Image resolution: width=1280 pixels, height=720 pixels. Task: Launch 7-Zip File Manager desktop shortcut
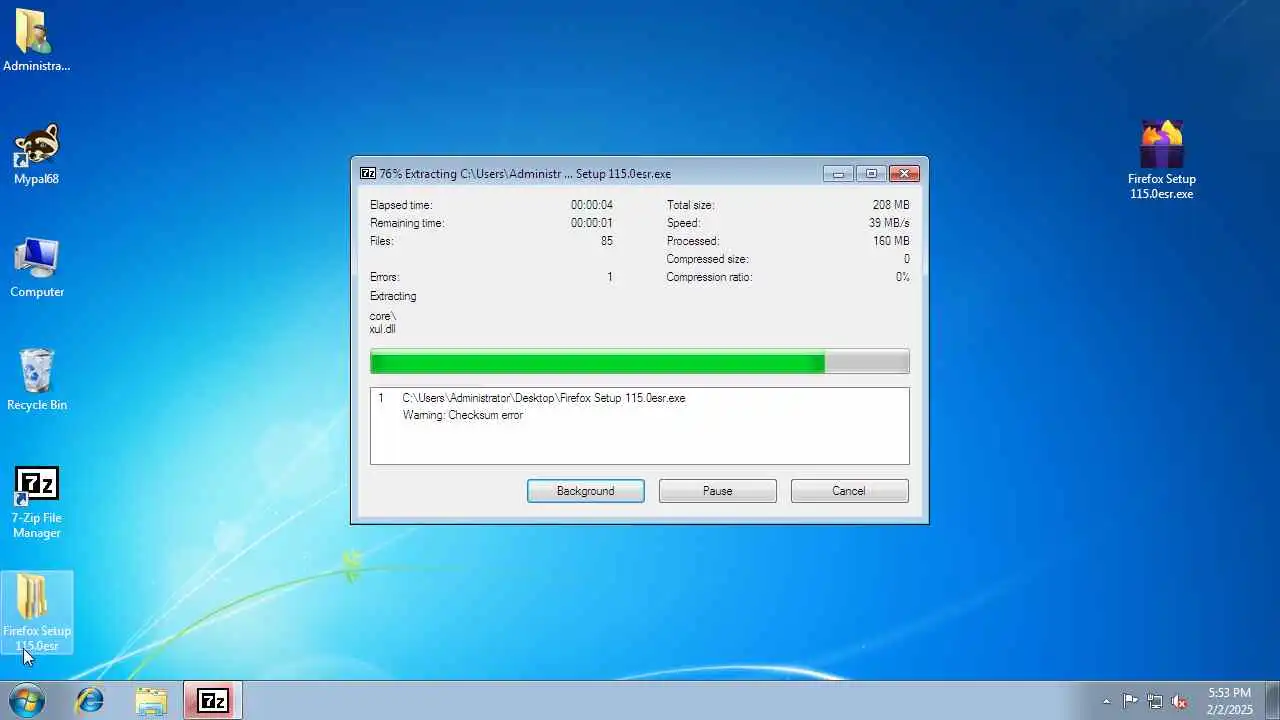tap(36, 502)
